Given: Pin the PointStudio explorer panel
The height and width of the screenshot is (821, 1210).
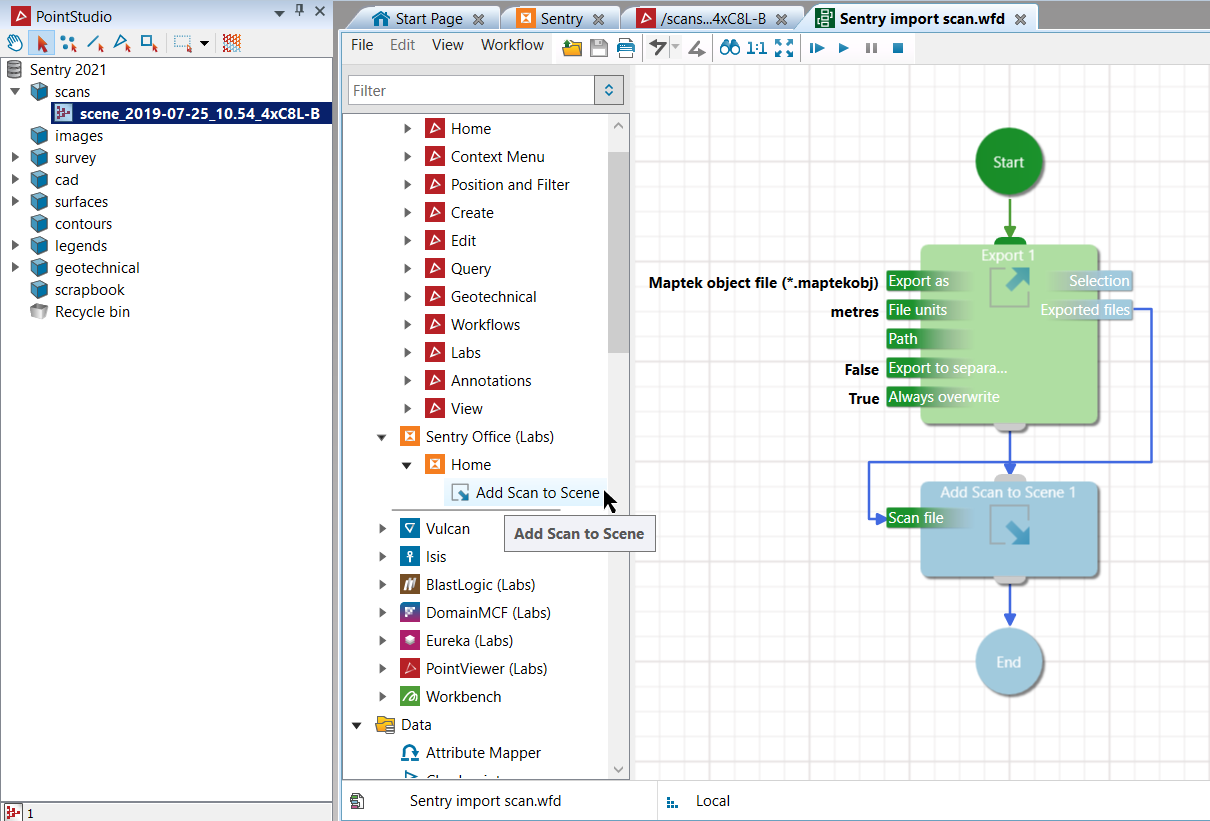Looking at the screenshot, I should [x=299, y=11].
